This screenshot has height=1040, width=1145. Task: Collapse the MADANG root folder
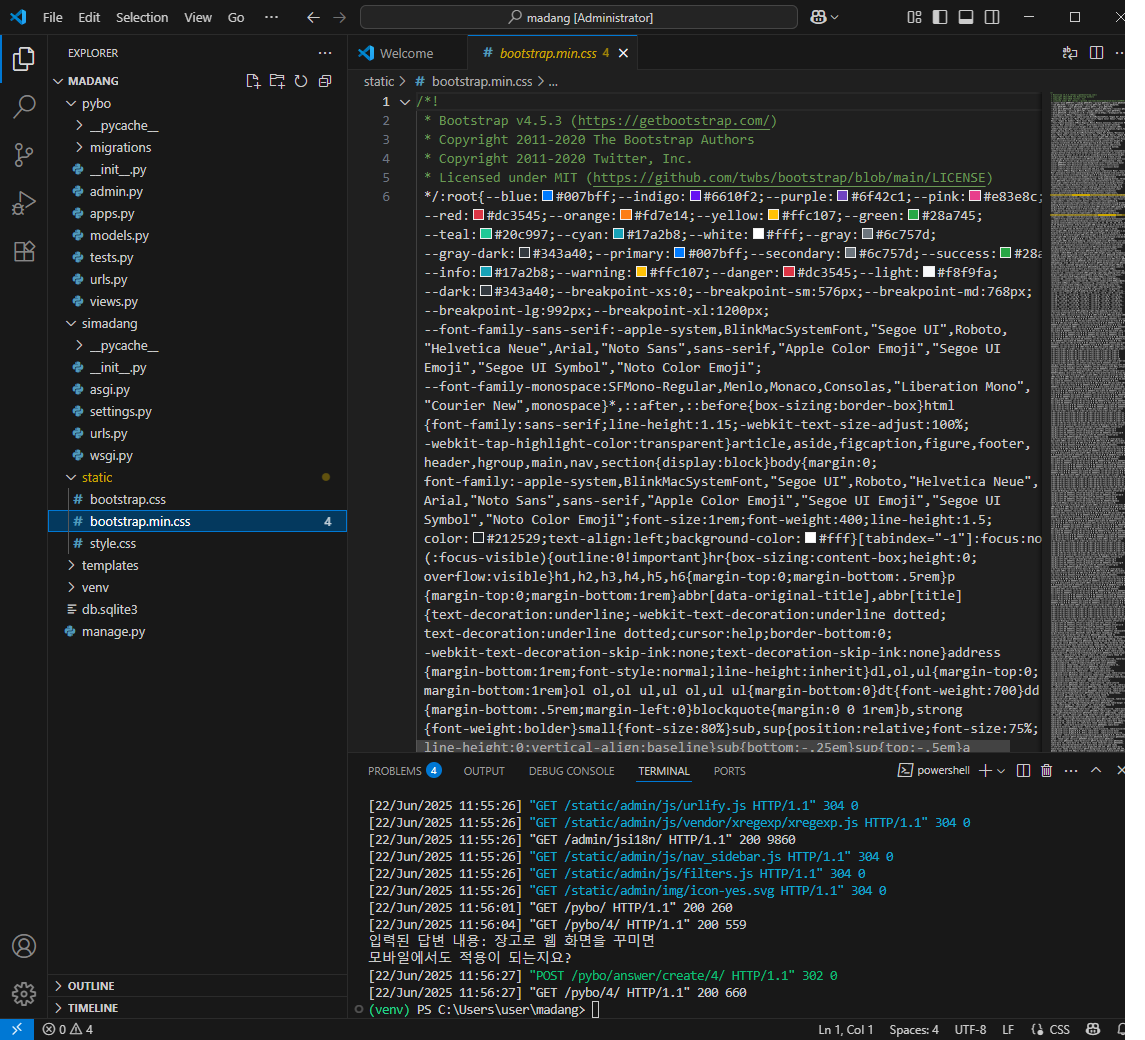click(x=58, y=81)
